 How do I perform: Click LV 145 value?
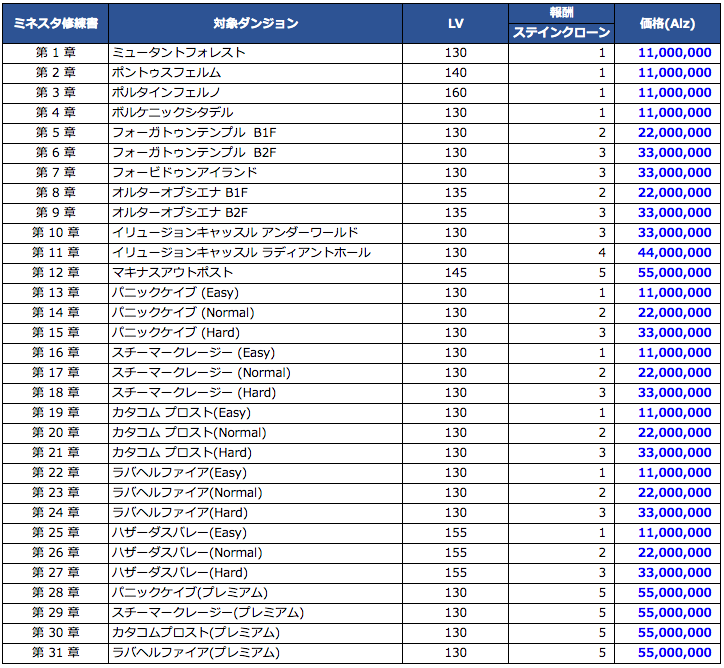(x=455, y=273)
